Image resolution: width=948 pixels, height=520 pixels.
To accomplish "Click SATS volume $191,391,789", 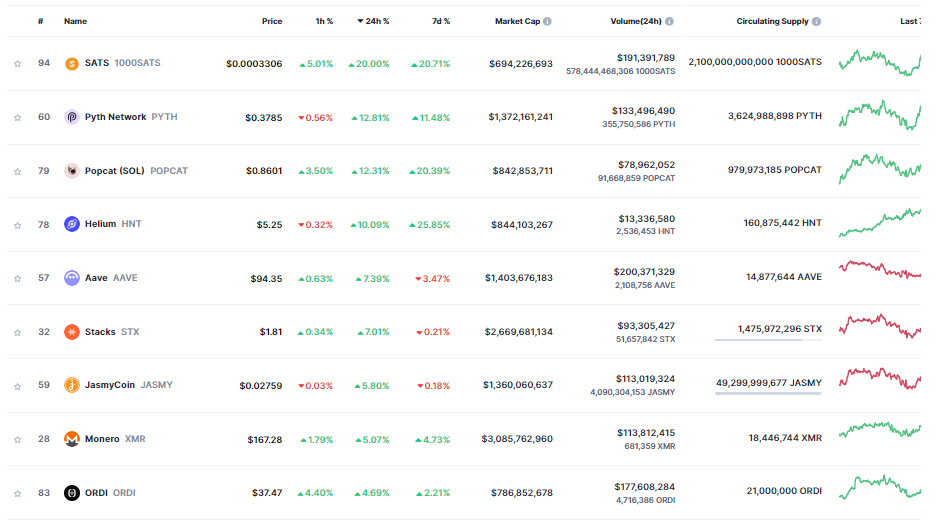I will tap(646, 58).
